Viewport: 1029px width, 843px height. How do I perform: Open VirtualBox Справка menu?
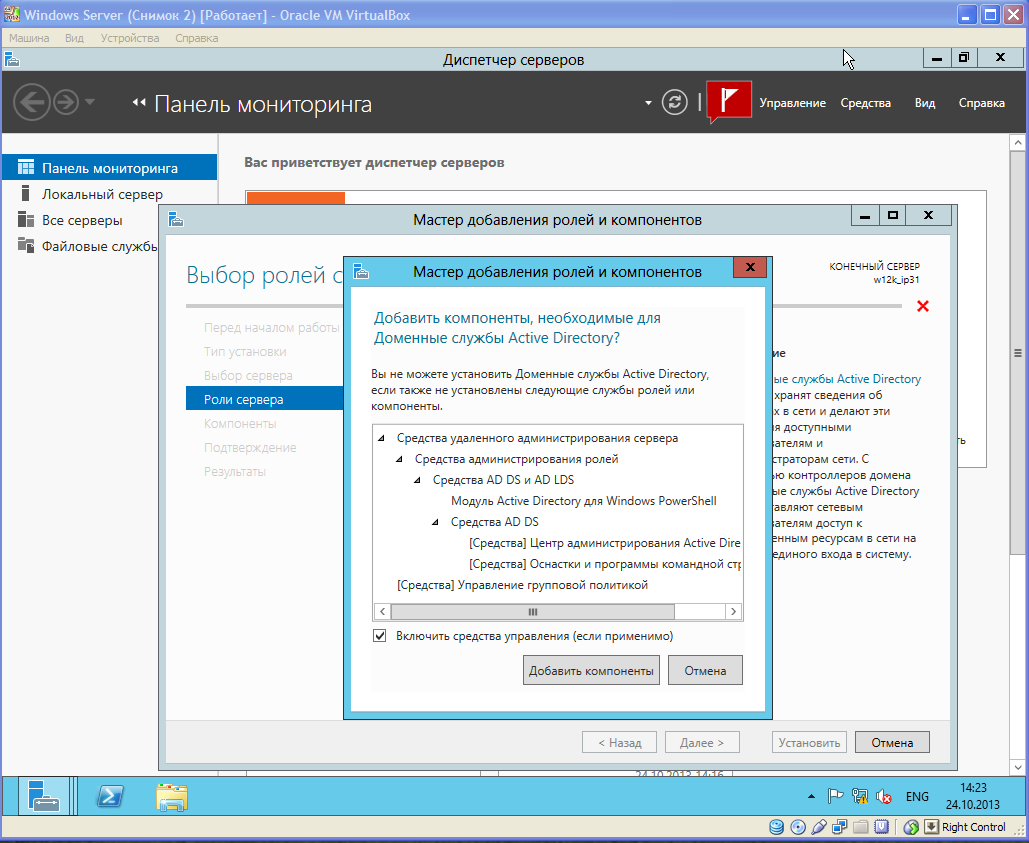[197, 38]
